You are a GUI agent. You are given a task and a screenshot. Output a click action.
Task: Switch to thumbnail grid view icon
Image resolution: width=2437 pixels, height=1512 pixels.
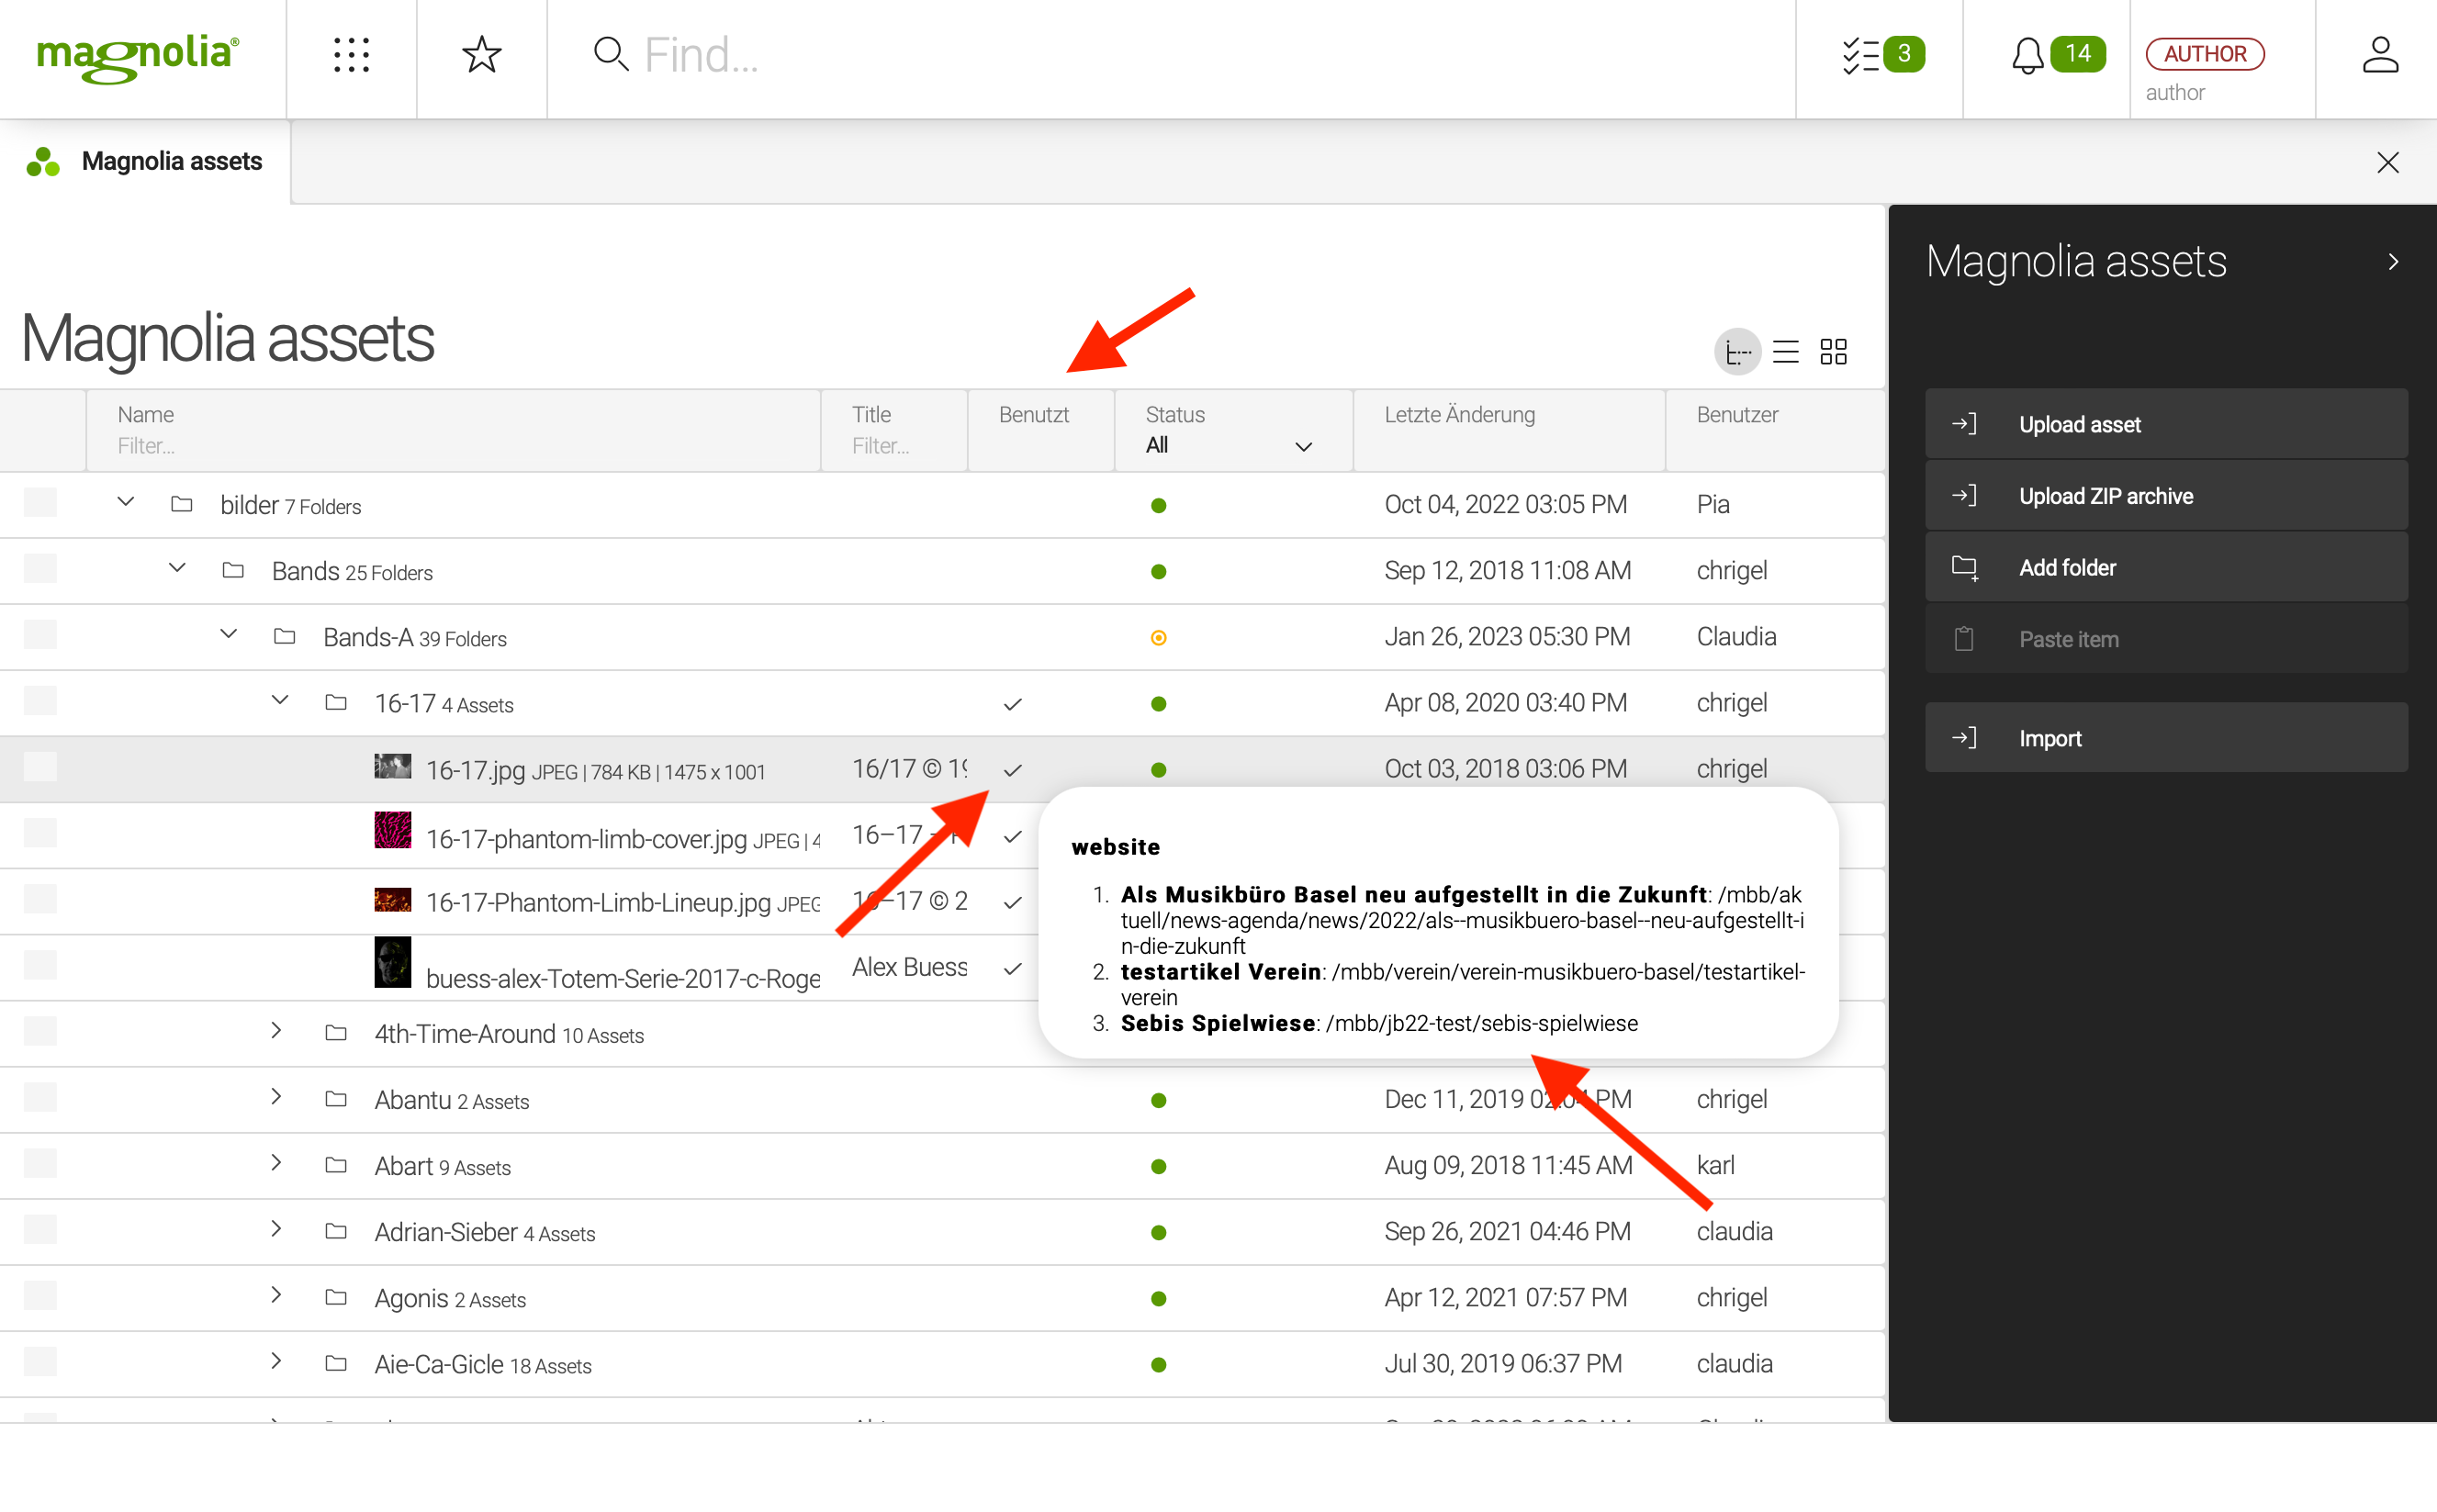(x=1833, y=352)
